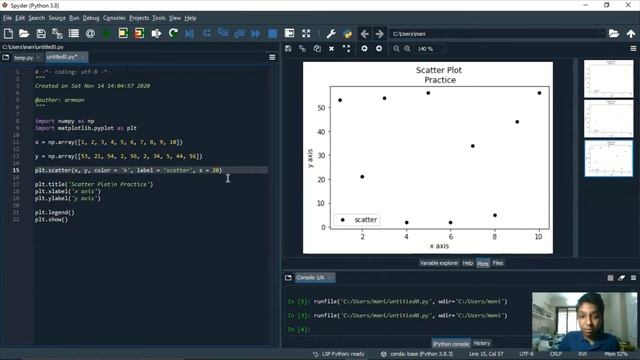Open console pane options hamburger menu
The height and width of the screenshot is (360, 640).
633,278
